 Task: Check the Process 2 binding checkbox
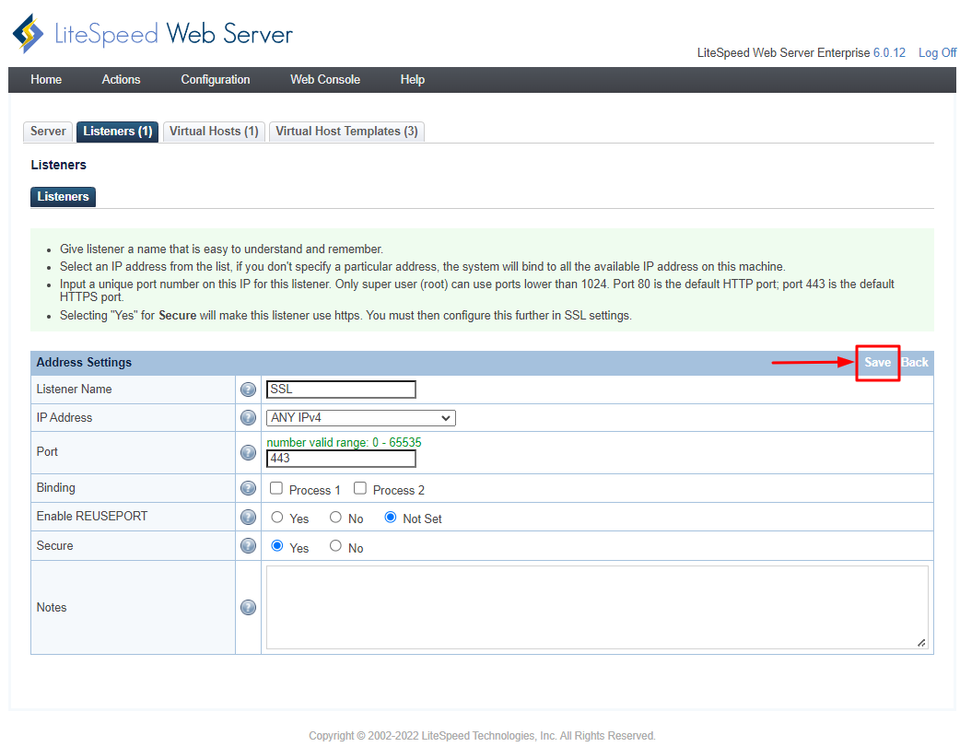click(x=360, y=488)
